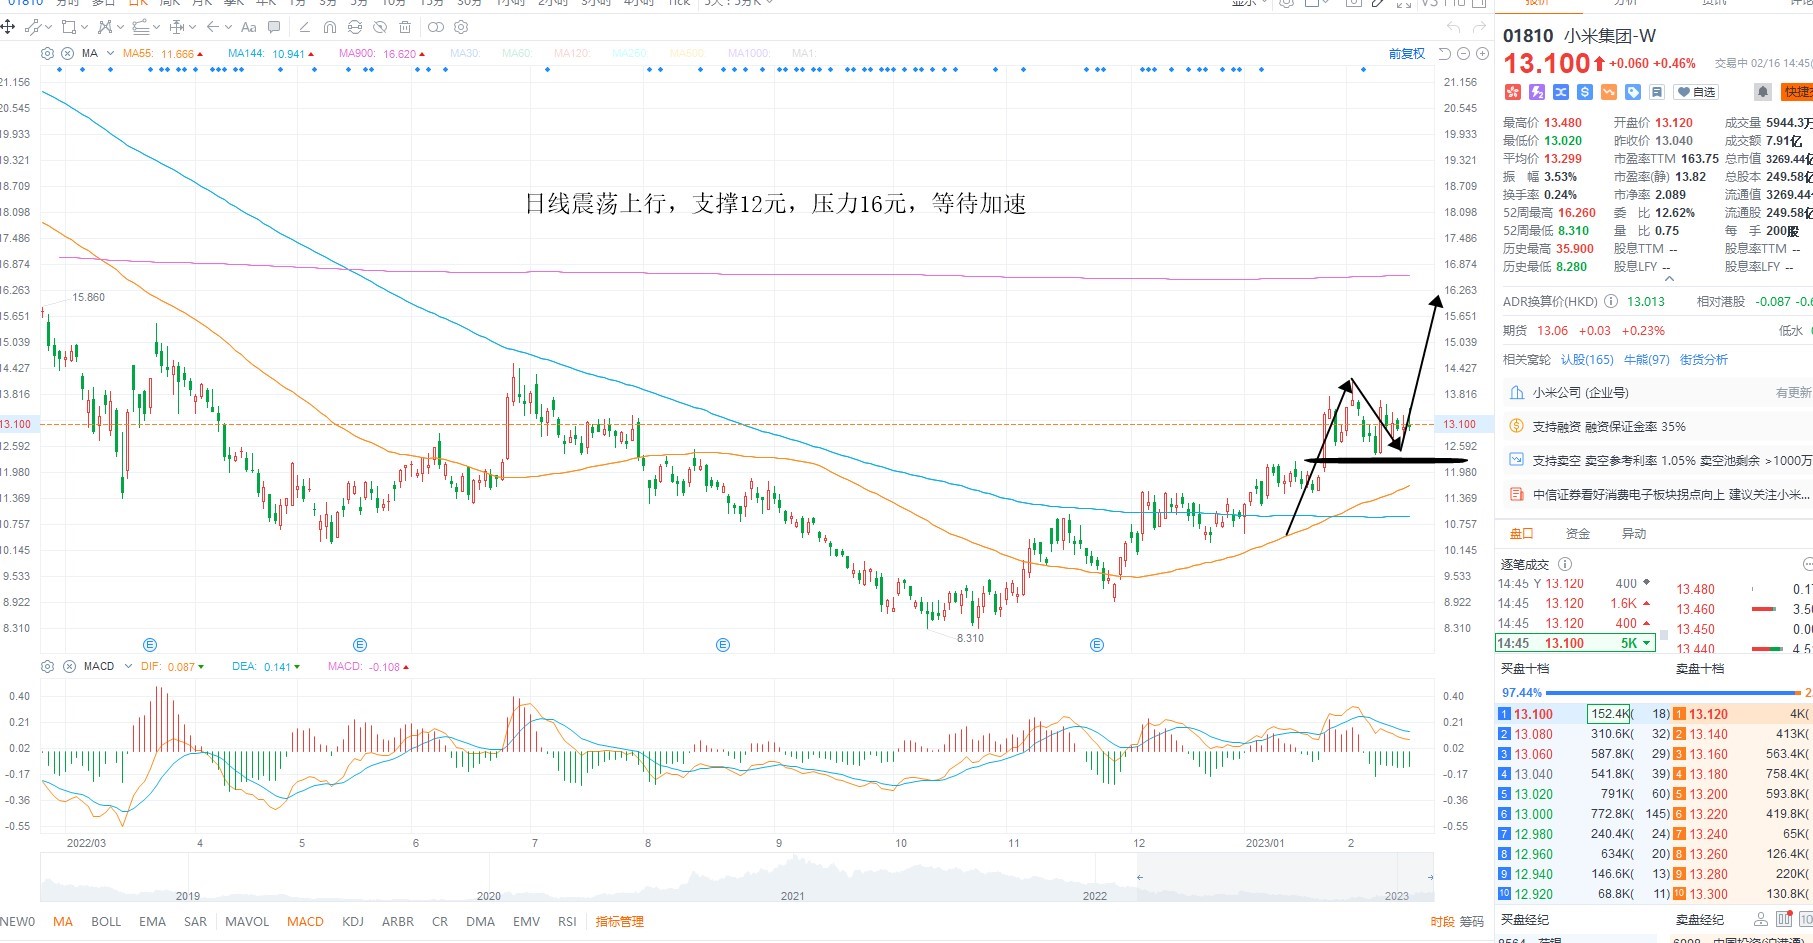Viewport: 1813px width, 943px height.
Task: Click the blue shuffle badge icon
Action: click(1561, 92)
